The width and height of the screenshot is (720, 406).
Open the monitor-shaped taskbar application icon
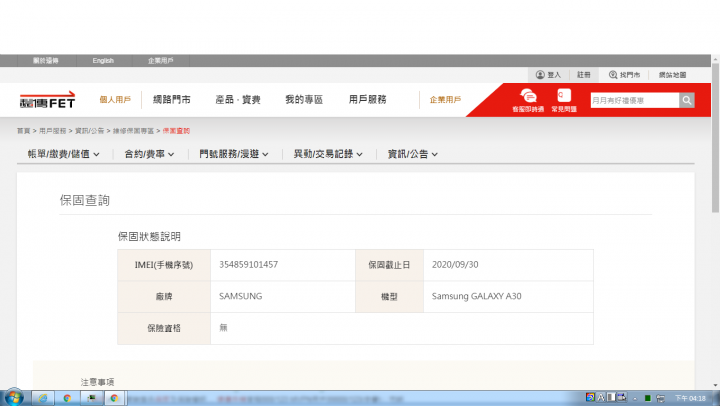(x=91, y=398)
